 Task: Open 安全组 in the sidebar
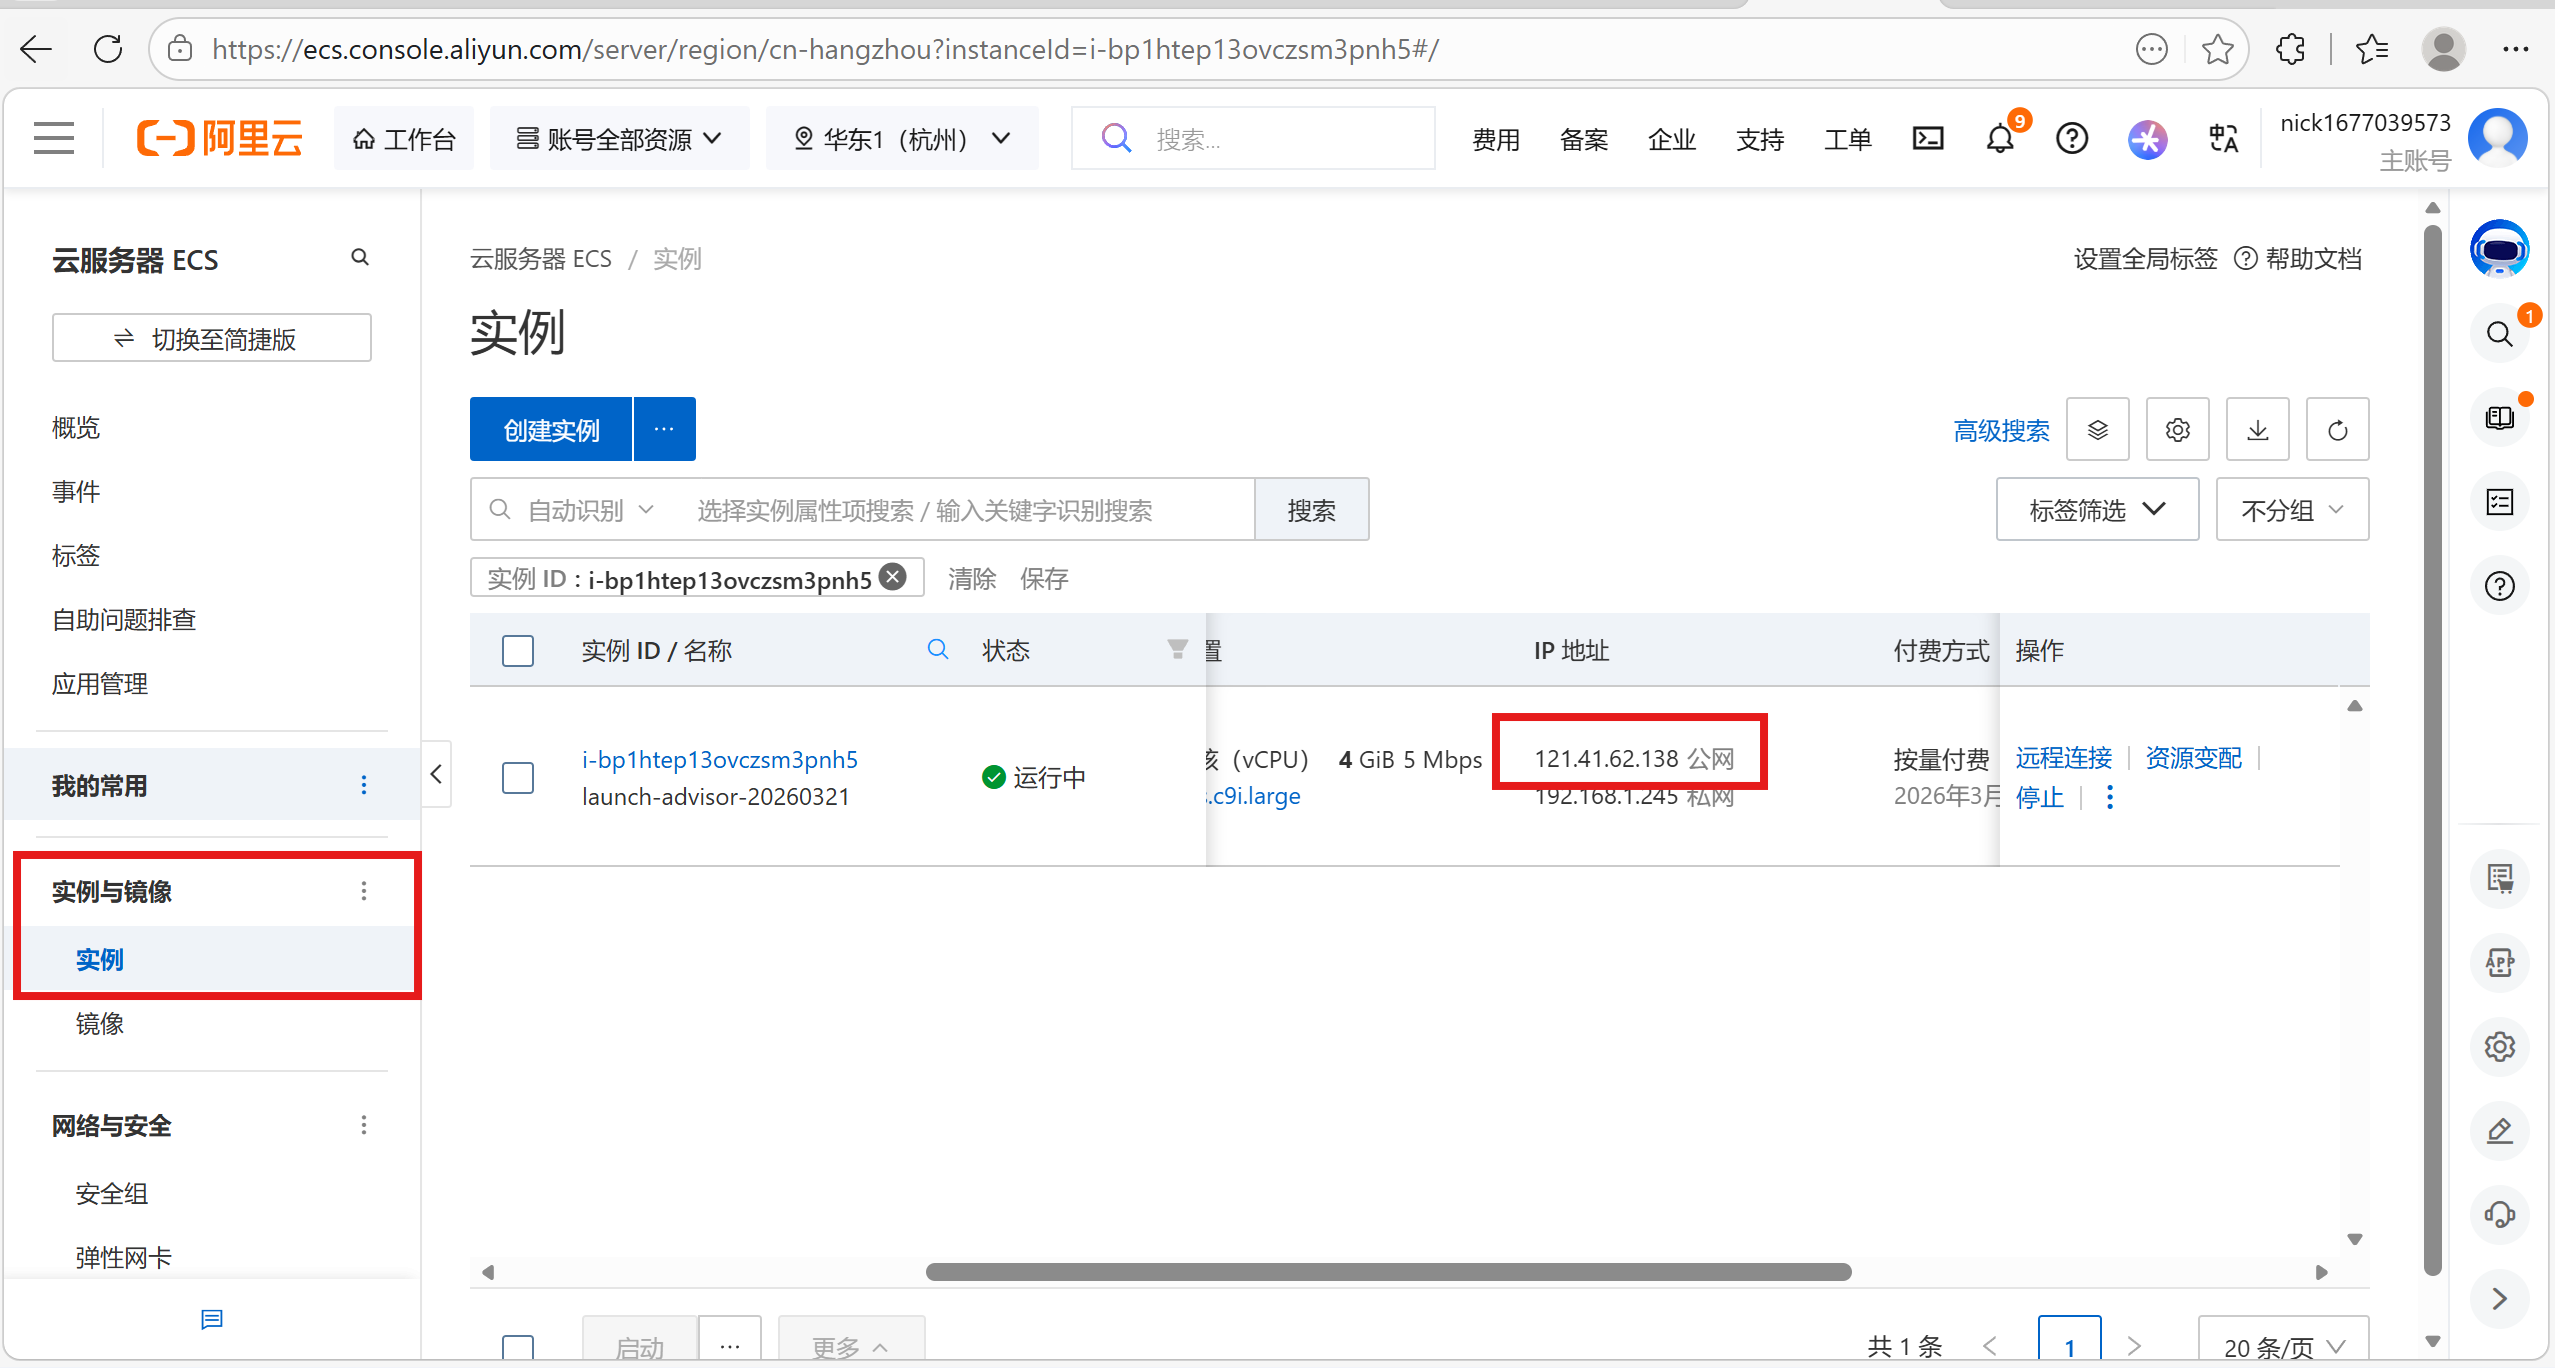point(112,1193)
